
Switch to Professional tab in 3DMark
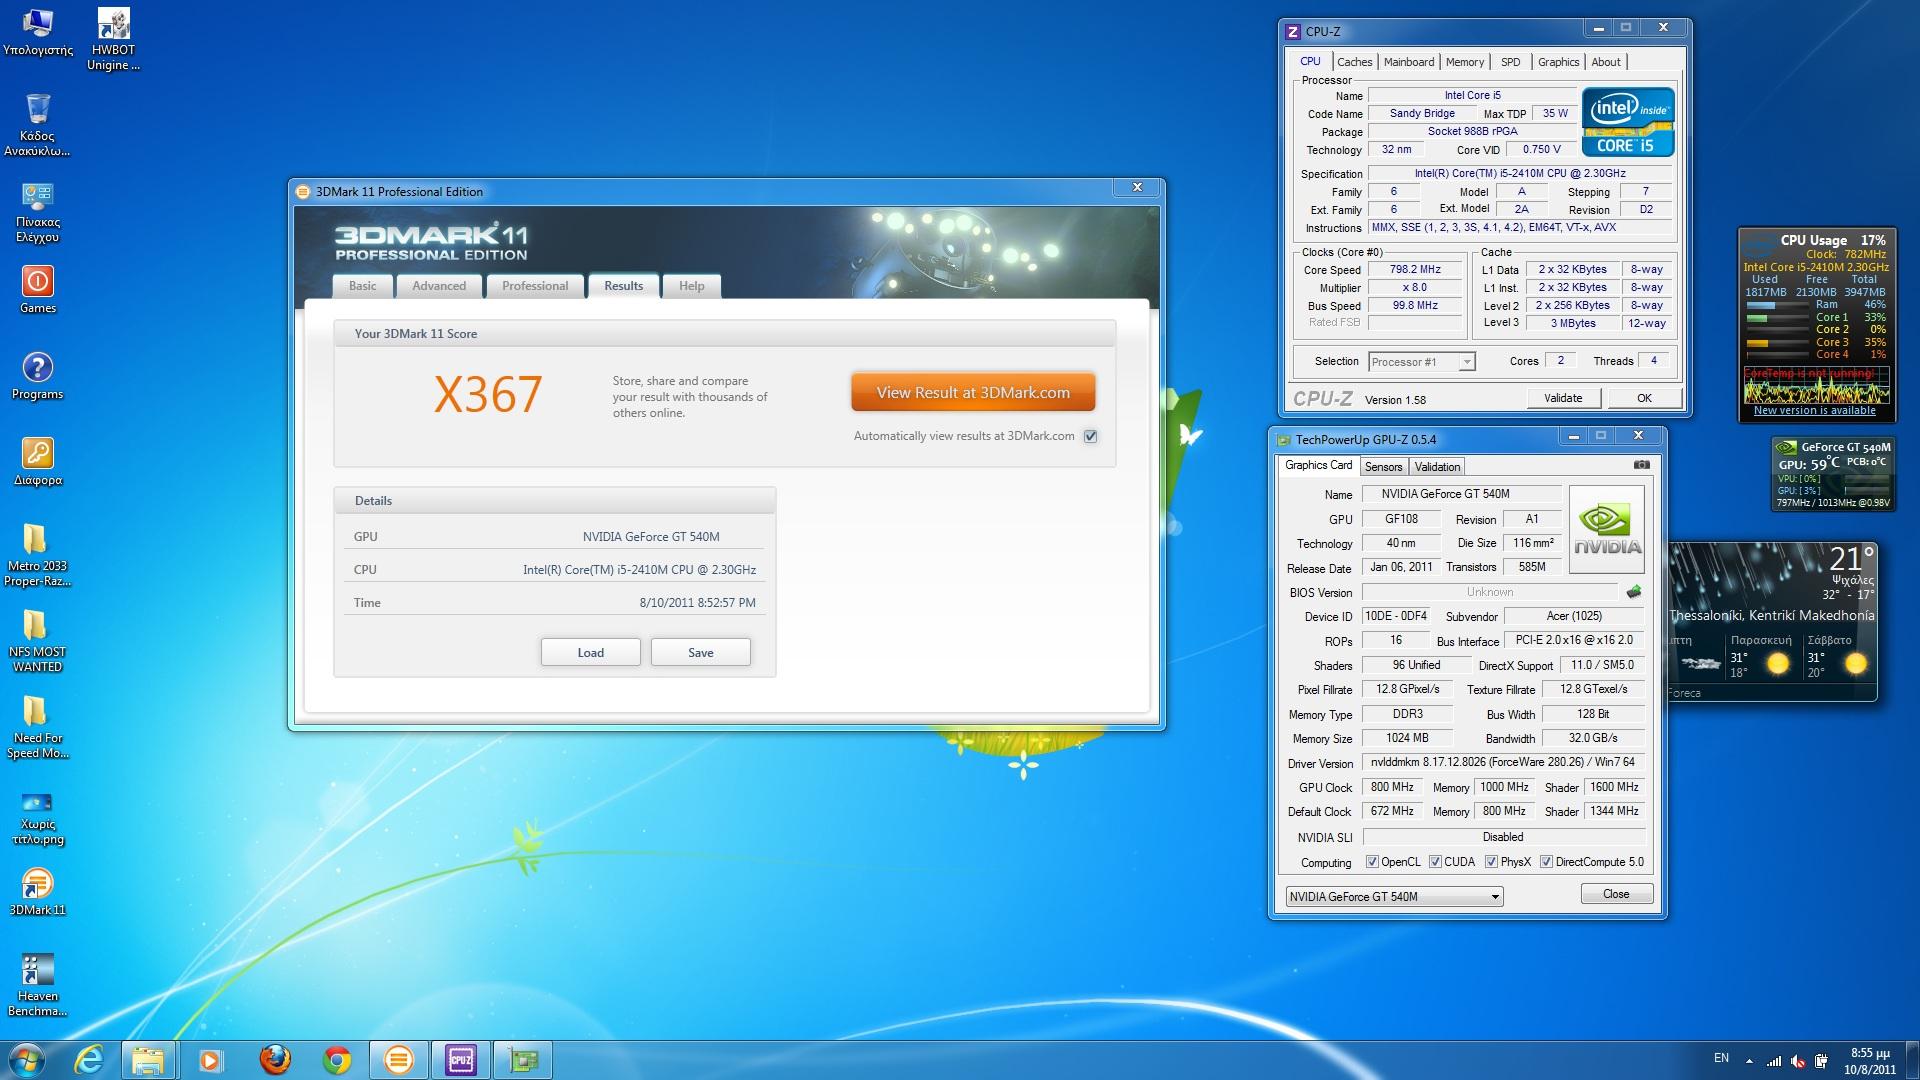tap(535, 286)
